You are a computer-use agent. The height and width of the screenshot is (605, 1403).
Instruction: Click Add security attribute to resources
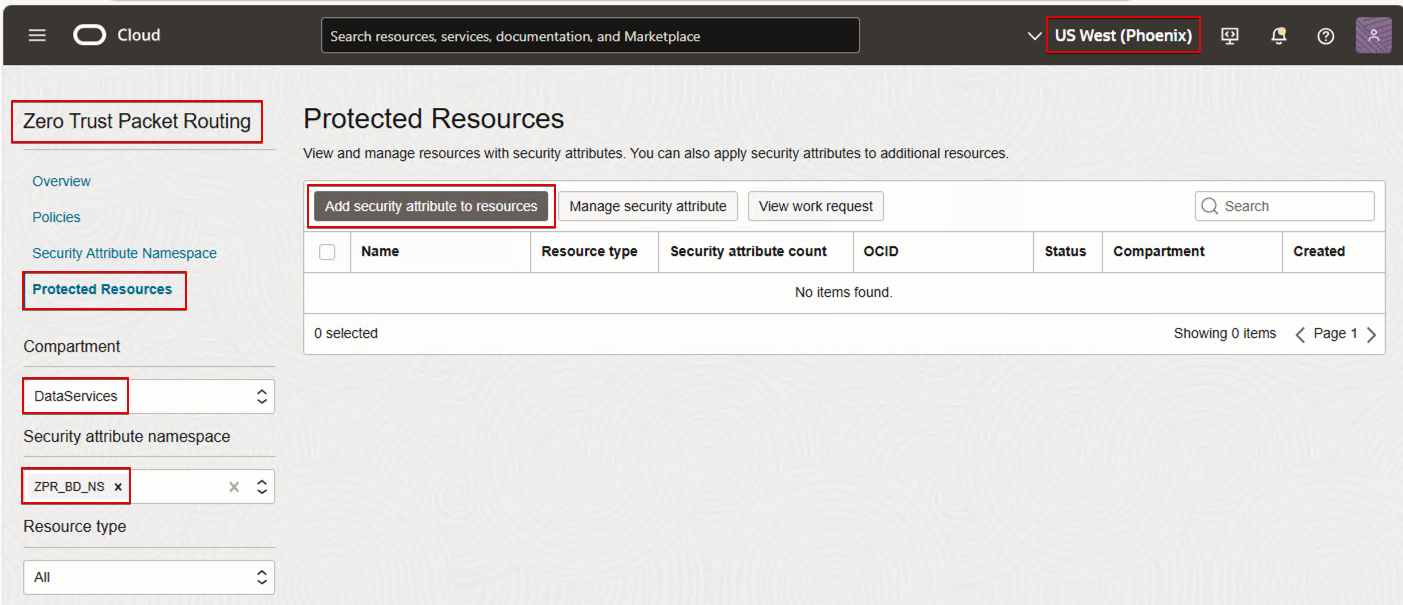click(431, 206)
